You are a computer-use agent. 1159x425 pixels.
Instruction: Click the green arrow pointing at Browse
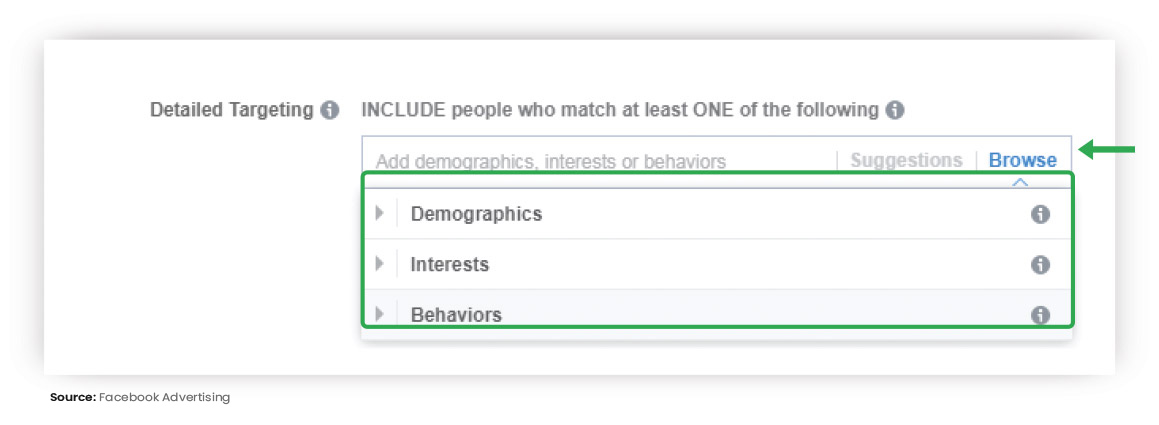pos(1107,150)
